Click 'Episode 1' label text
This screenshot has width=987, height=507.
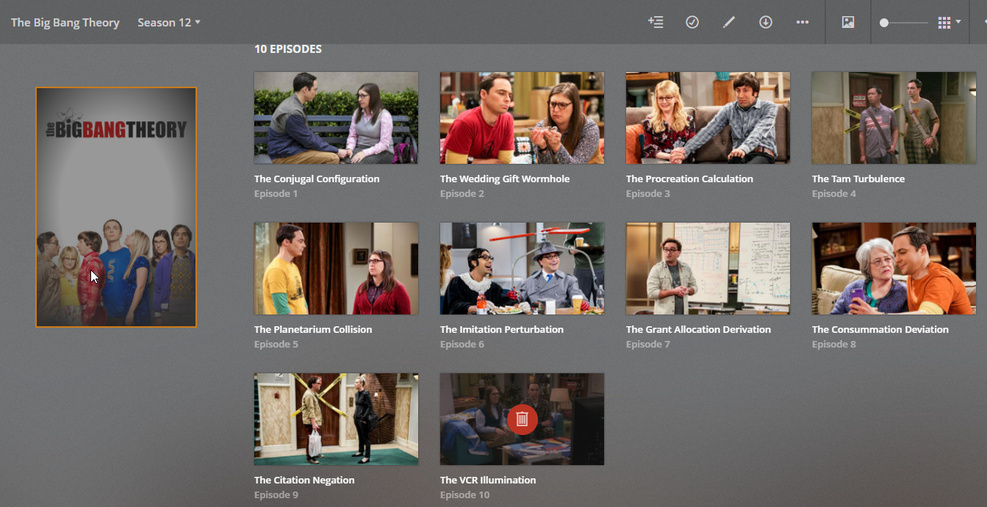[x=276, y=194]
